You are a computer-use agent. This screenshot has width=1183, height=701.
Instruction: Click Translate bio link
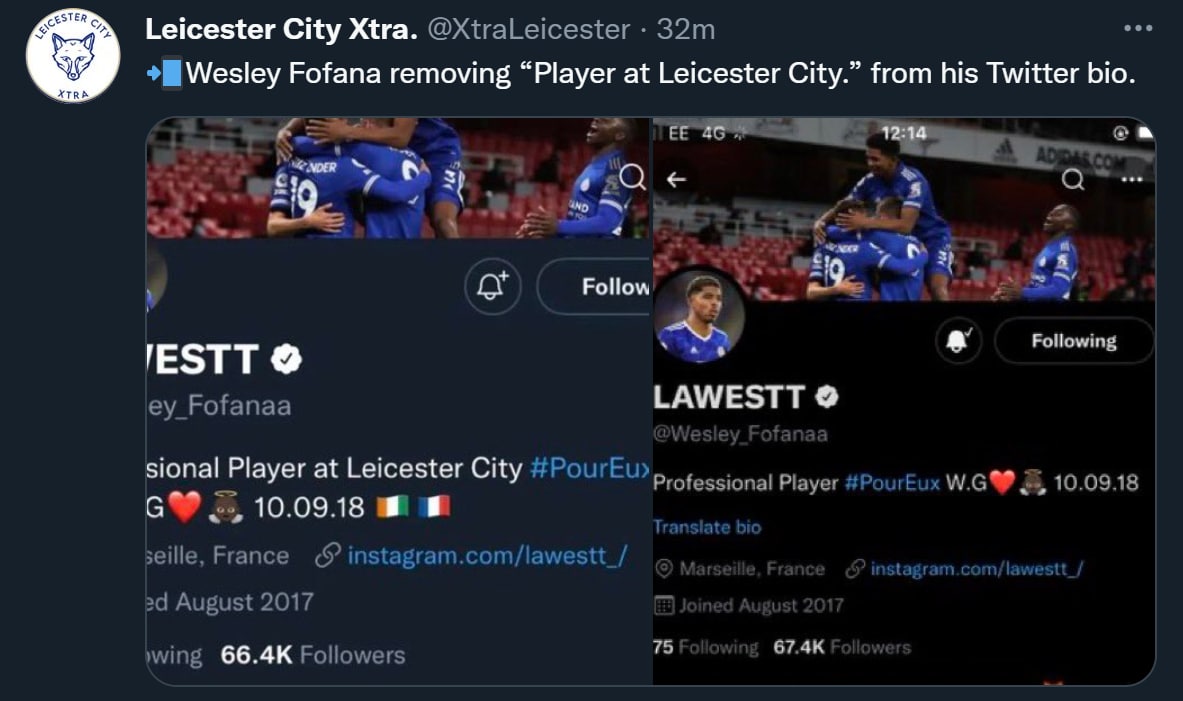point(707,527)
